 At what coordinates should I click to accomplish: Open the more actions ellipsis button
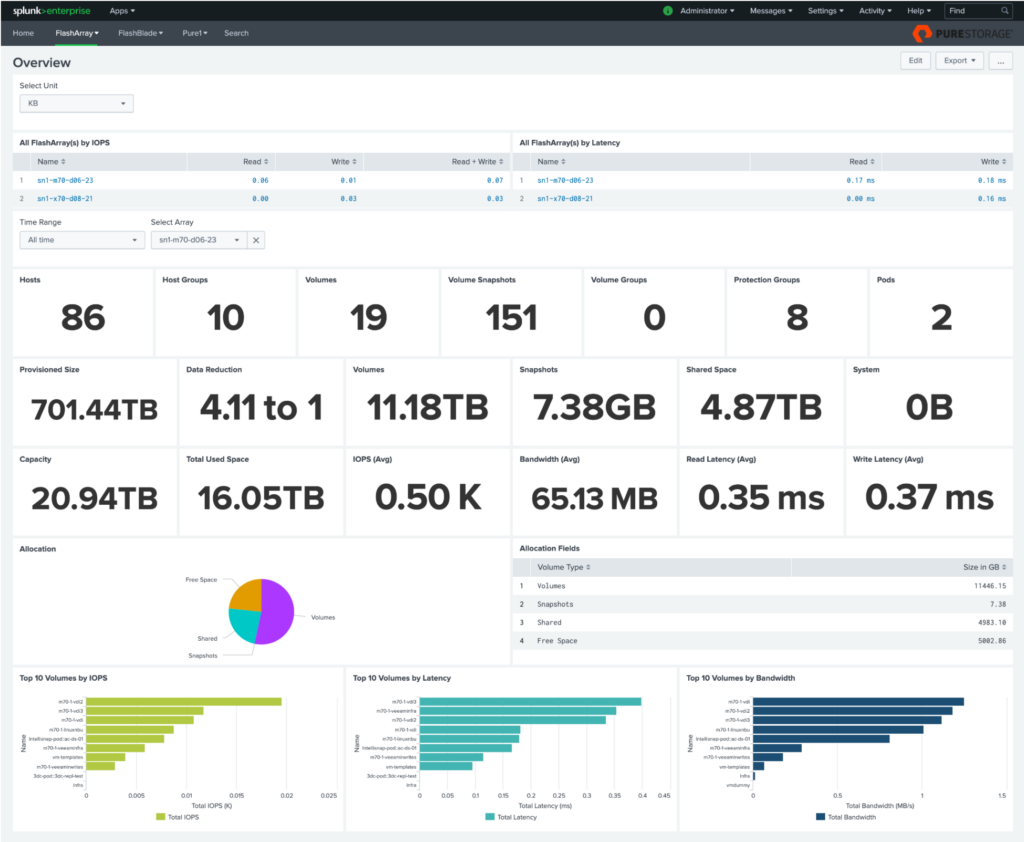click(x=1000, y=61)
